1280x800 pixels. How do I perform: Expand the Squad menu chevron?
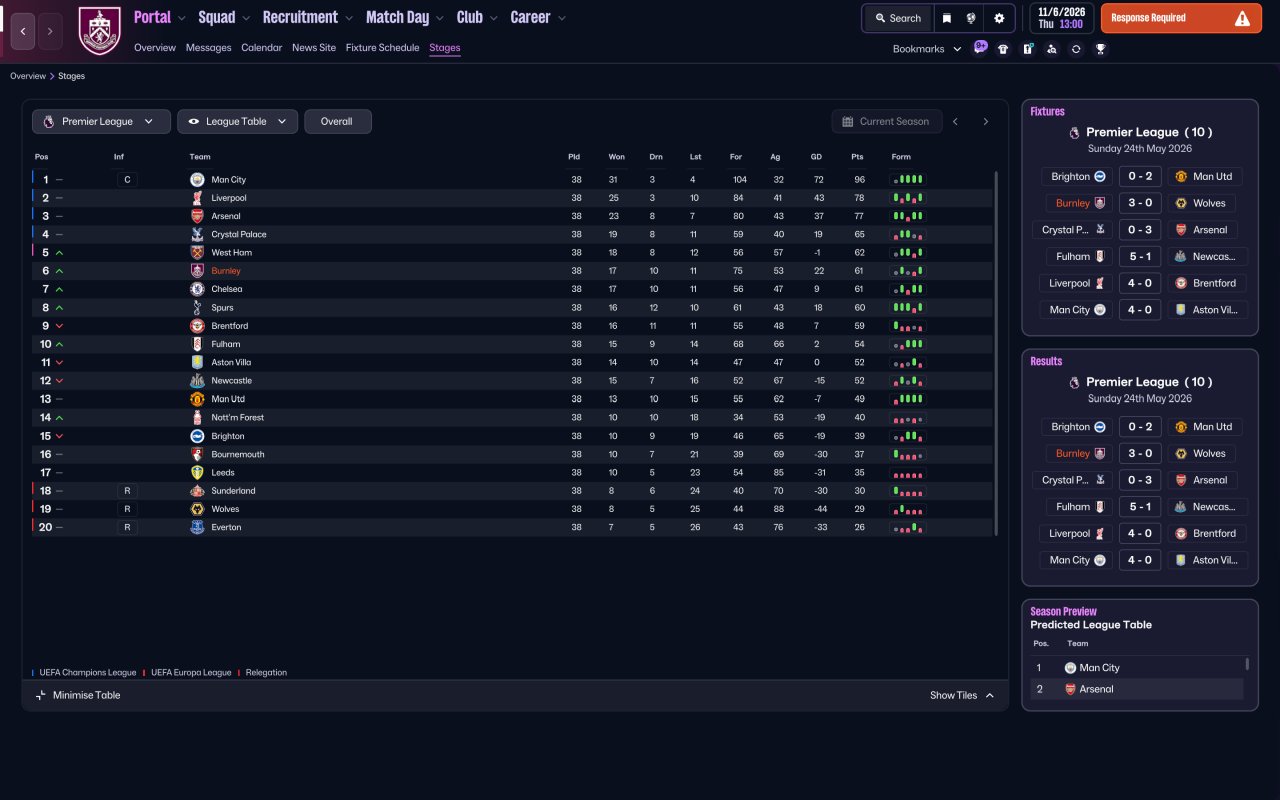click(246, 18)
